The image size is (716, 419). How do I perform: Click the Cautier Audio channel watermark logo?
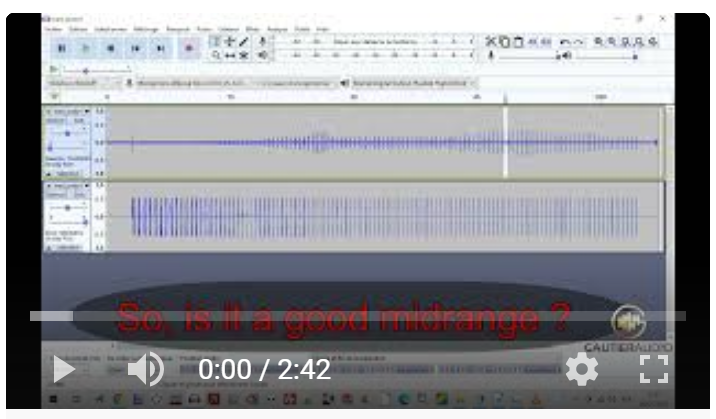click(x=628, y=323)
